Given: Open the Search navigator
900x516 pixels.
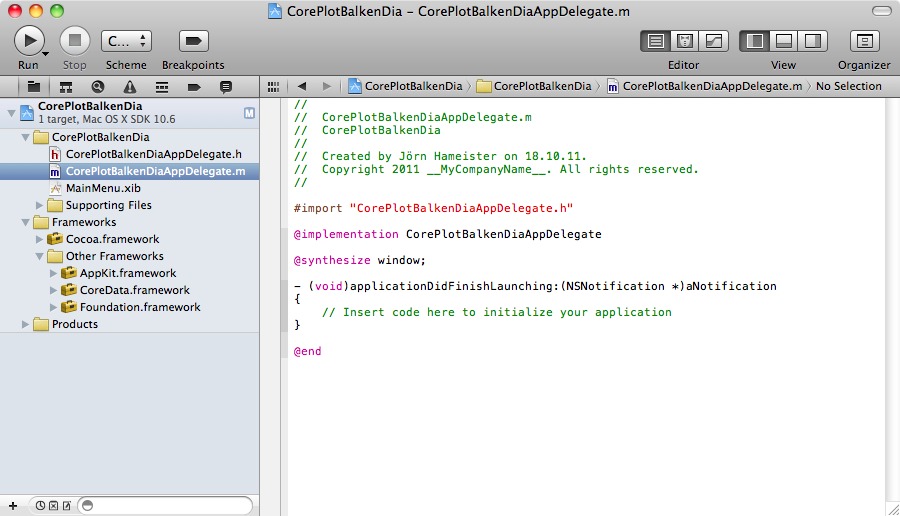Looking at the screenshot, I should 98,86.
